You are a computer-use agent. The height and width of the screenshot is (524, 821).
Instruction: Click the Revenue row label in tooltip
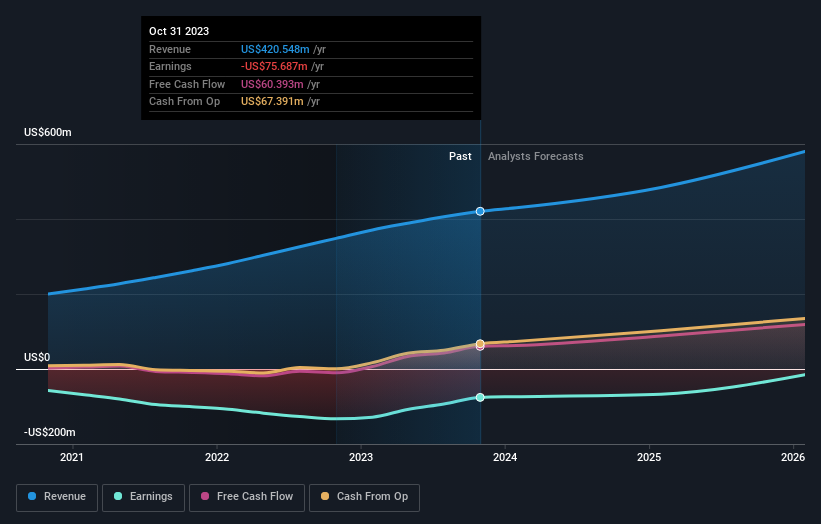pos(170,49)
